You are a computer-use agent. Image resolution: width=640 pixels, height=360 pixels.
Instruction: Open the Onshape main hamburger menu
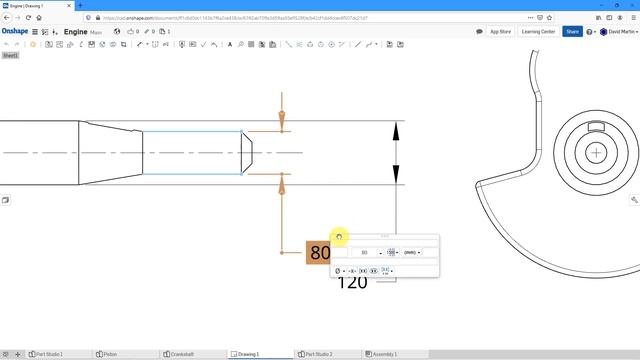pos(35,32)
